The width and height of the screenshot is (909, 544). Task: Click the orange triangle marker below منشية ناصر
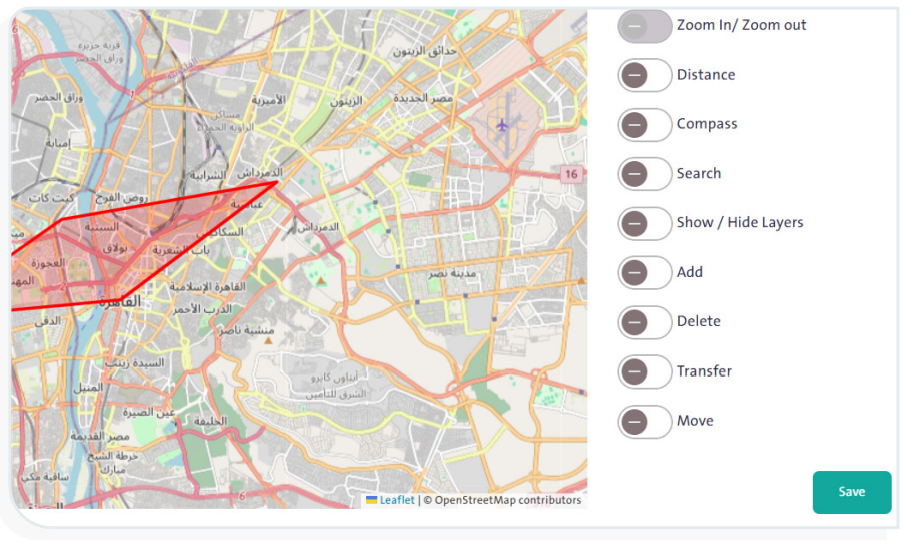[x=268, y=341]
